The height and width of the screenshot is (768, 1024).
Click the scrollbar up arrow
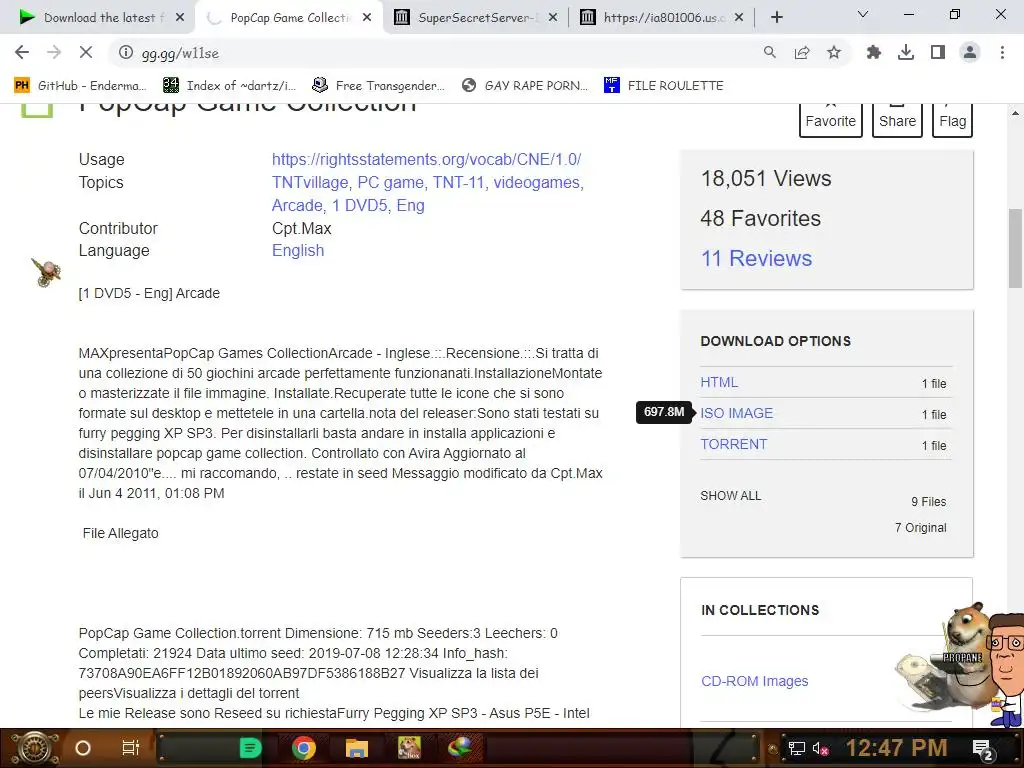click(1015, 112)
